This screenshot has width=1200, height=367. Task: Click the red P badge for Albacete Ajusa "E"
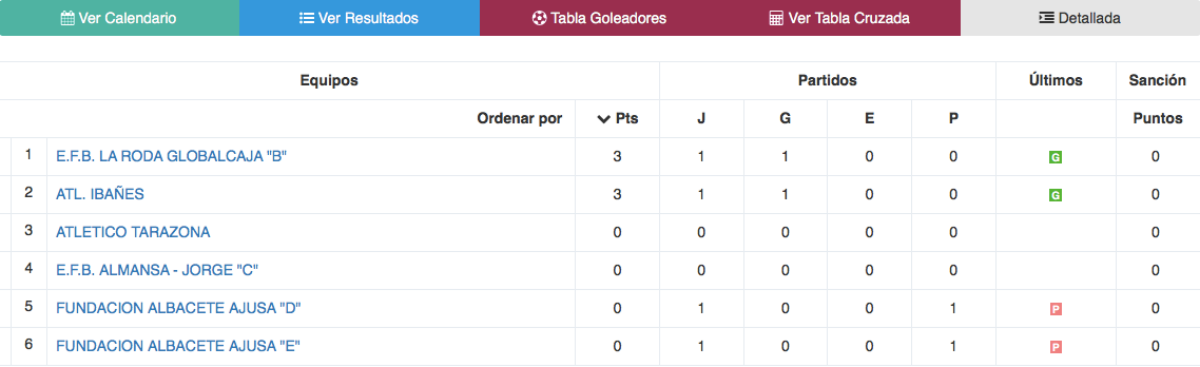coord(1055,347)
